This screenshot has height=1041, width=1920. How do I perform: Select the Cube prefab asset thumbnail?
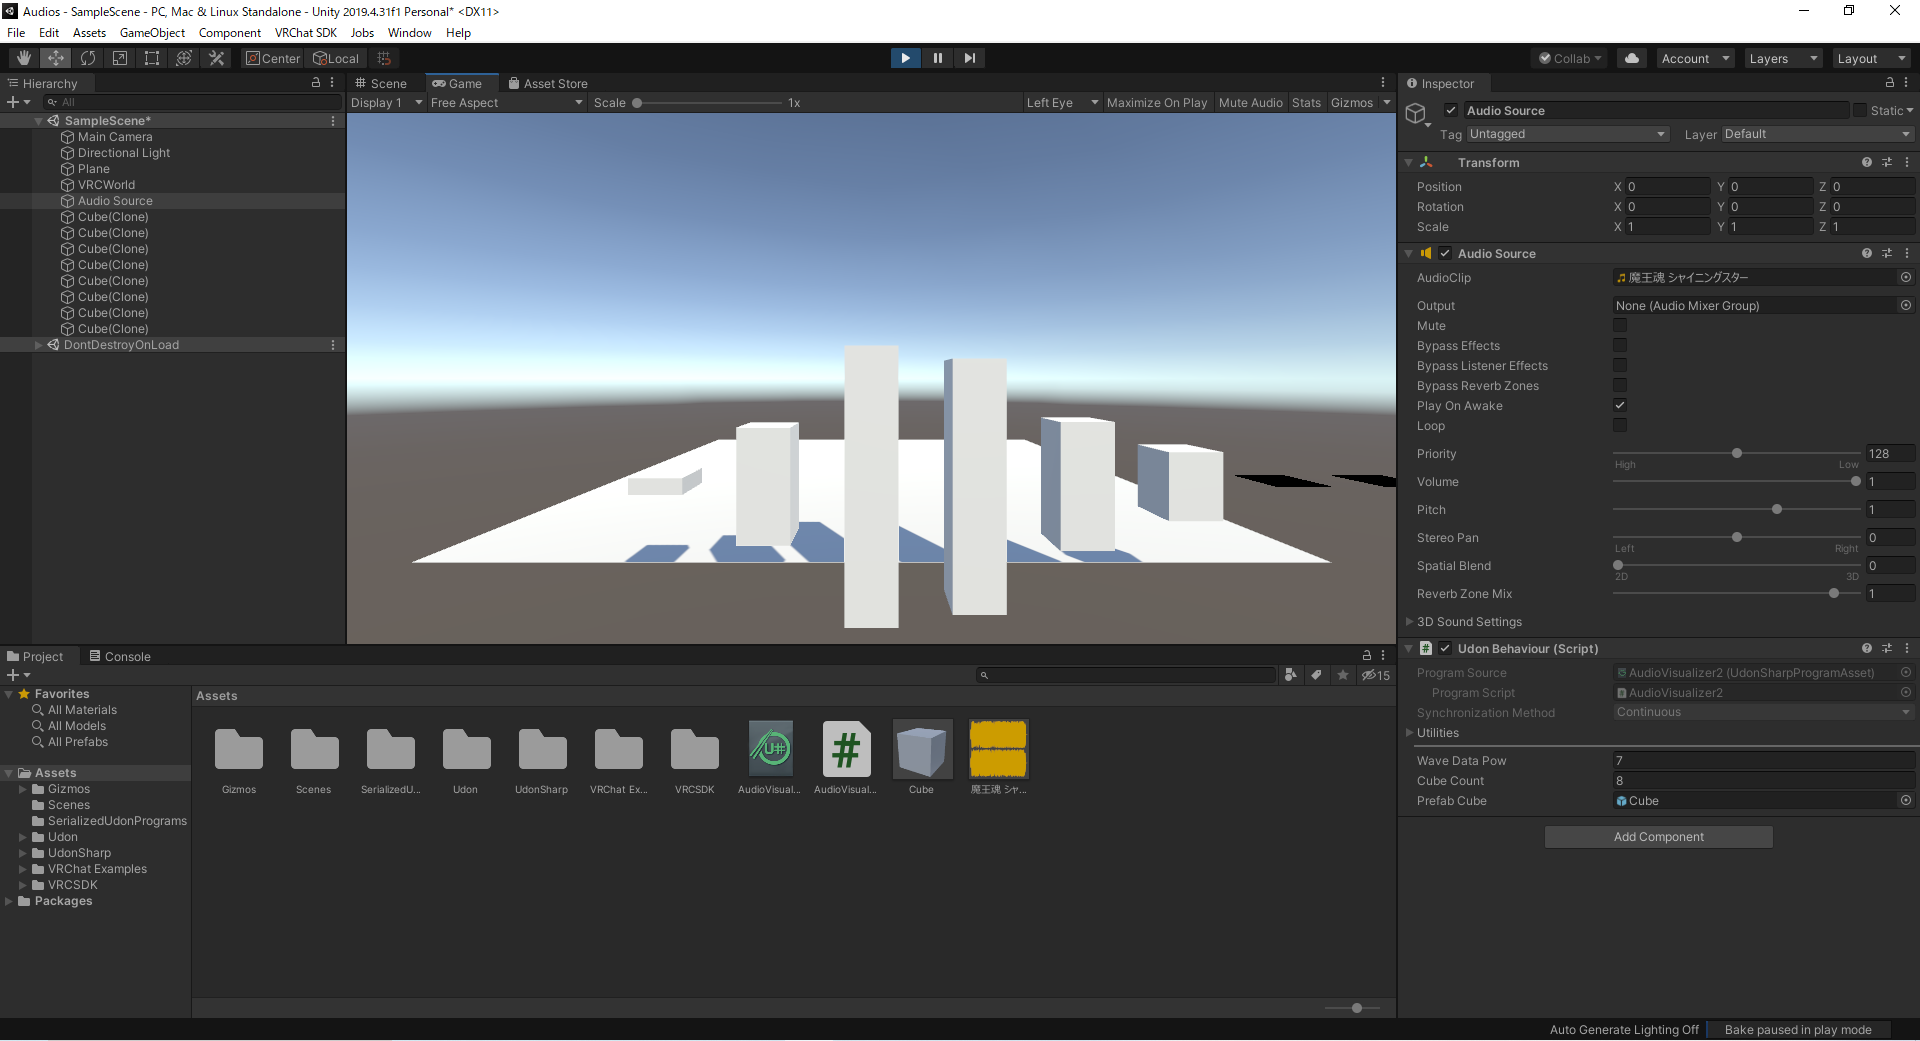(921, 750)
